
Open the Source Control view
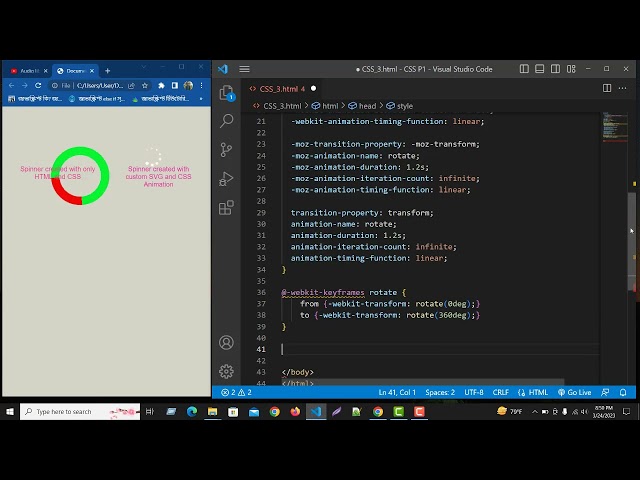(227, 150)
